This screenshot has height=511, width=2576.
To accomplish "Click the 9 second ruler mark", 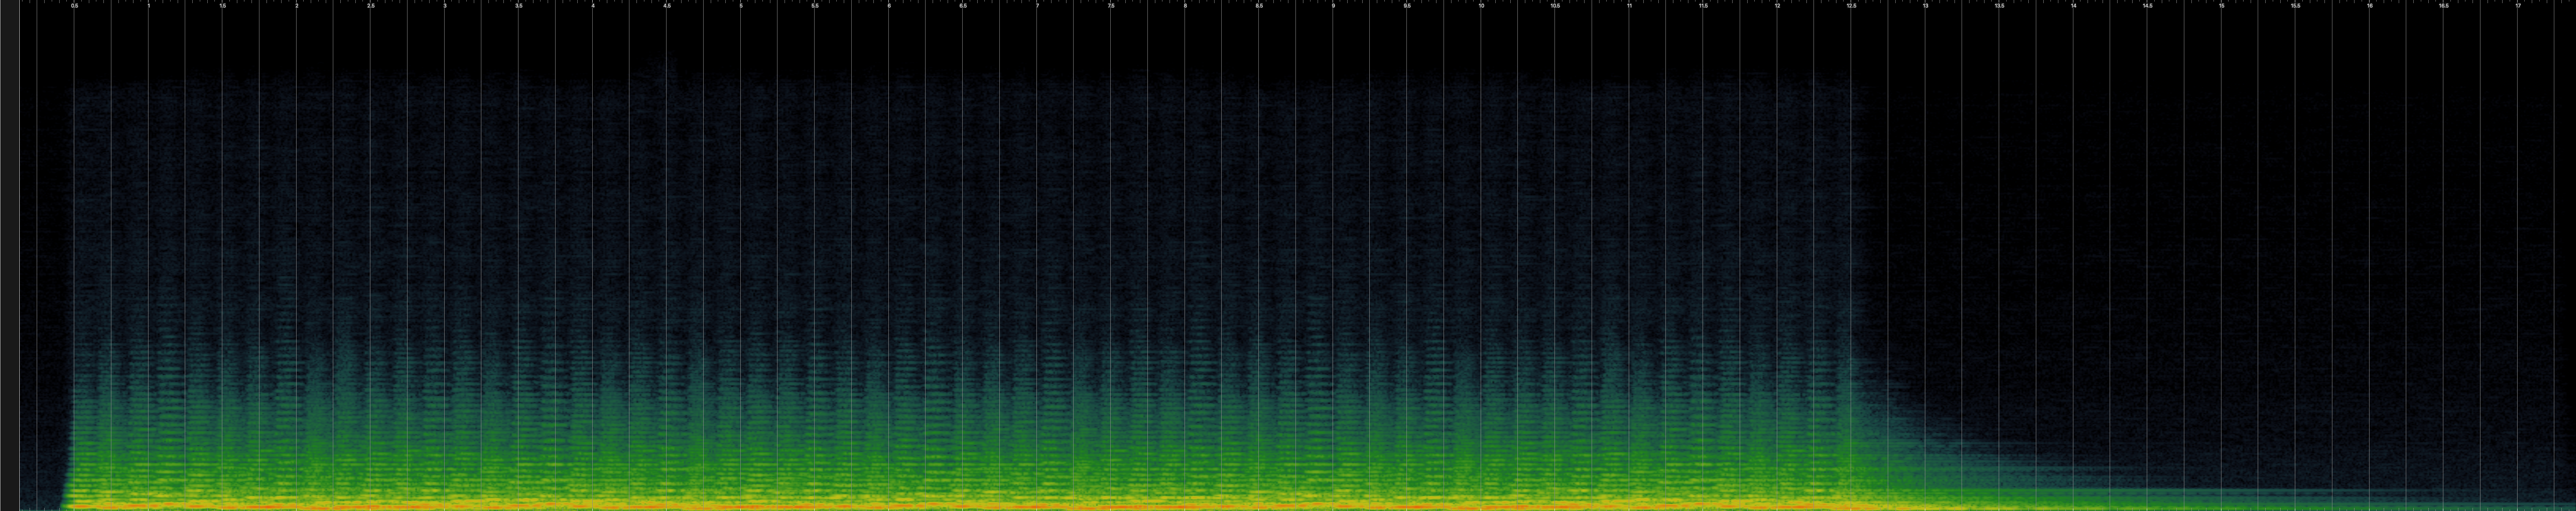I will click(1333, 6).
